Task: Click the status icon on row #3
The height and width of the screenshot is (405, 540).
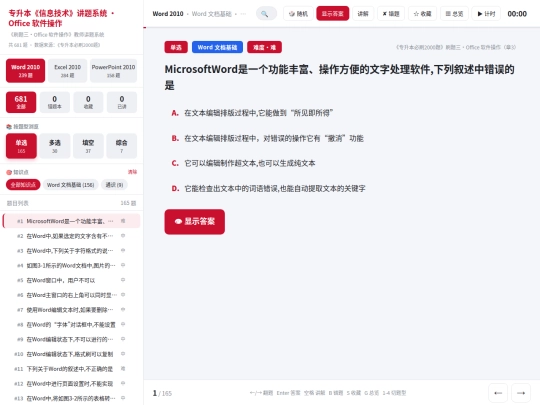Action: tap(123, 250)
